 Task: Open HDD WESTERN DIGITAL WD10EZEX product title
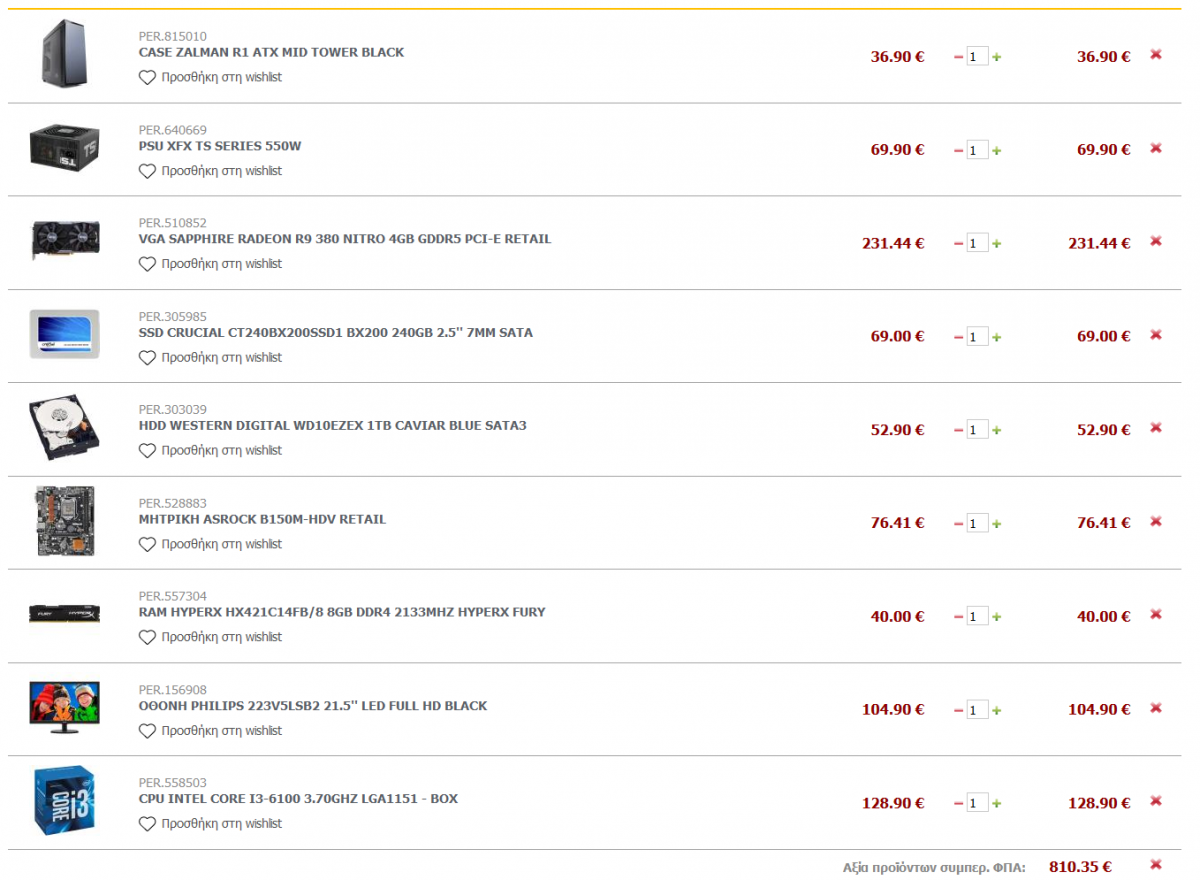332,426
